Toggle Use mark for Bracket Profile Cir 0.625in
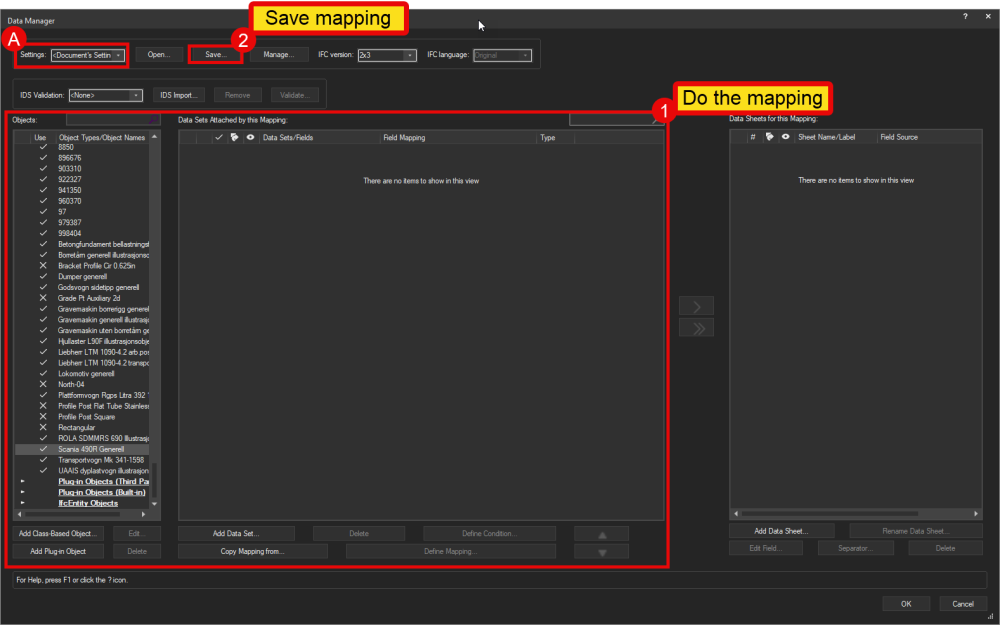The width and height of the screenshot is (1000, 625). pyautogui.click(x=42, y=266)
